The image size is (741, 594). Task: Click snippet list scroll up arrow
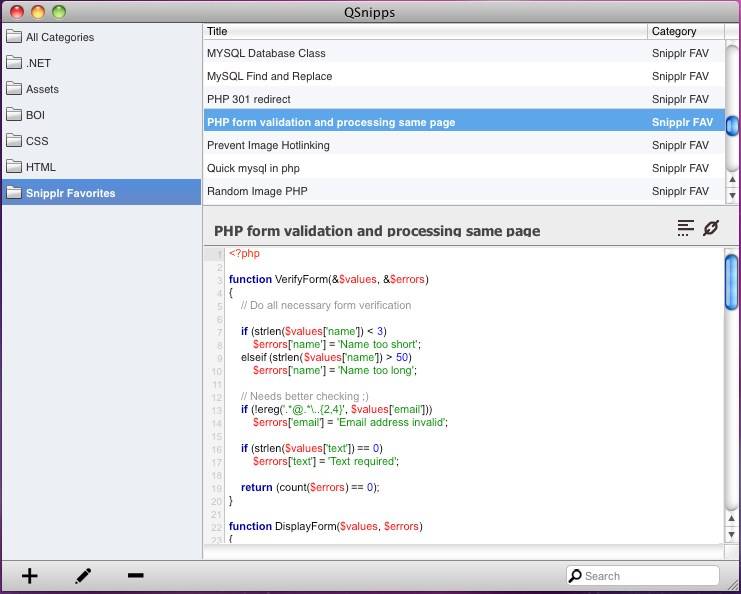pos(732,180)
